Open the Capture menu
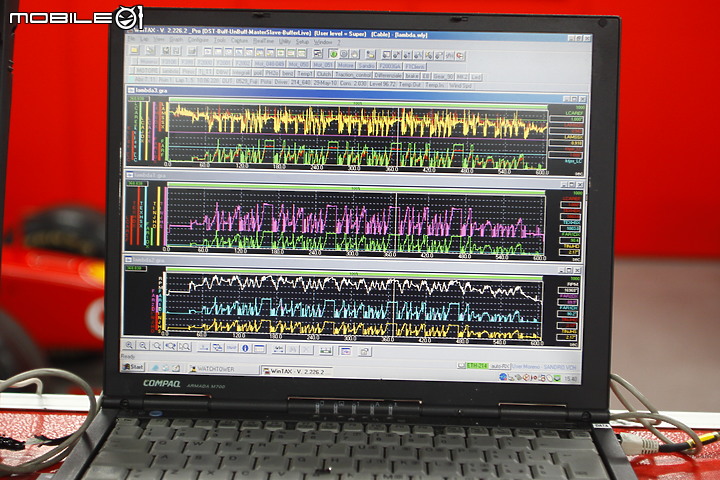The height and width of the screenshot is (480, 720). (239, 41)
